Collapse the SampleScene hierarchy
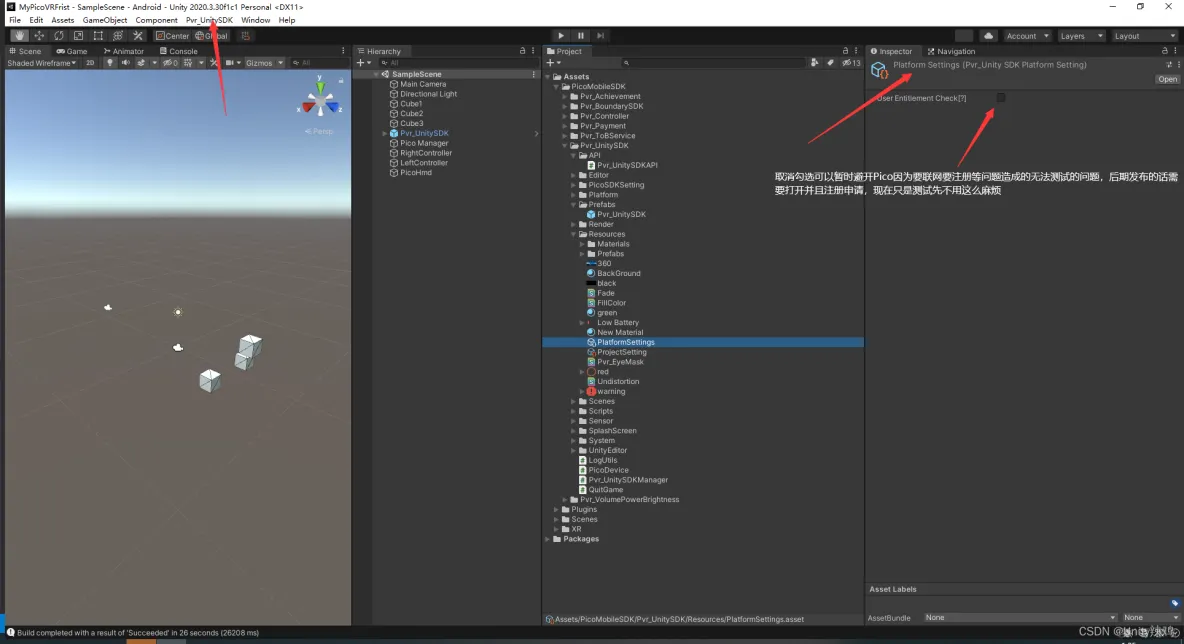1184x644 pixels. [376, 74]
